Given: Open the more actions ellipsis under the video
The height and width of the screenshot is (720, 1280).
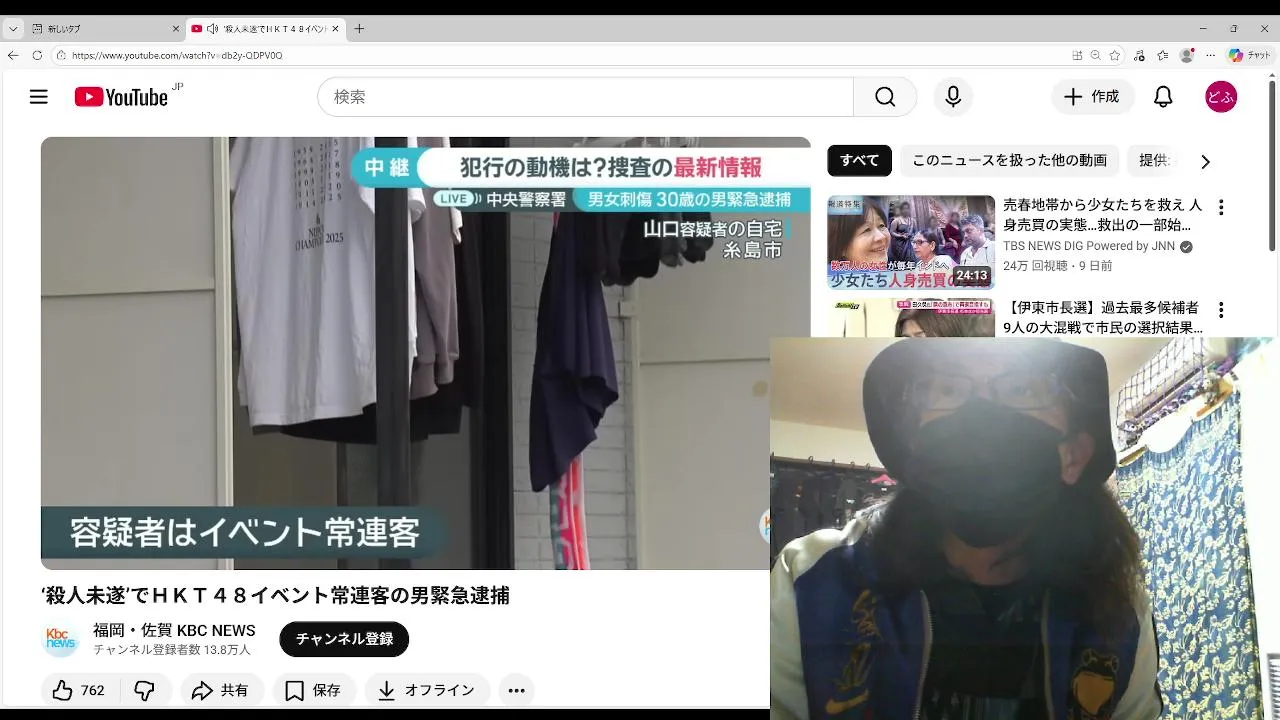Looking at the screenshot, I should [516, 690].
